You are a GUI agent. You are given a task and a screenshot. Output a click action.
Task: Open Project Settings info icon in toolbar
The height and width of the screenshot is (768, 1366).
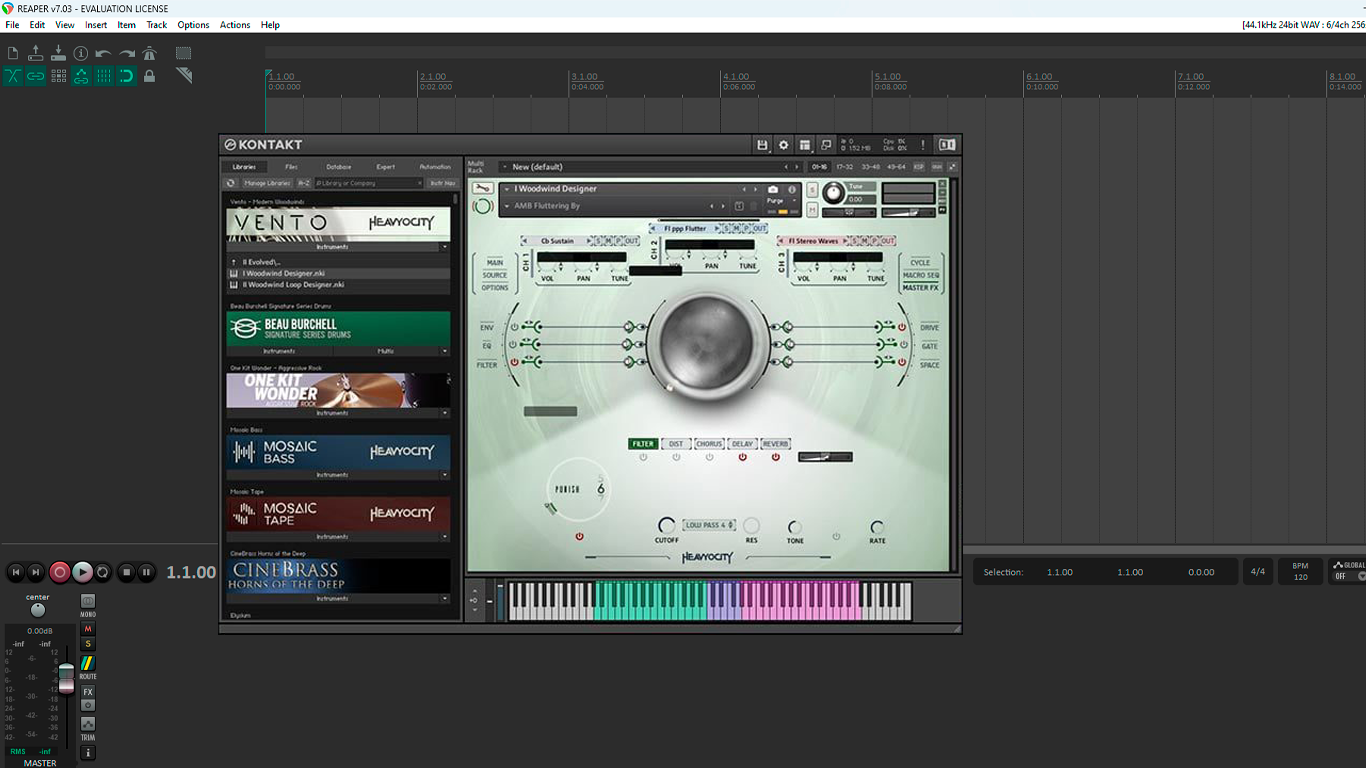coord(81,53)
